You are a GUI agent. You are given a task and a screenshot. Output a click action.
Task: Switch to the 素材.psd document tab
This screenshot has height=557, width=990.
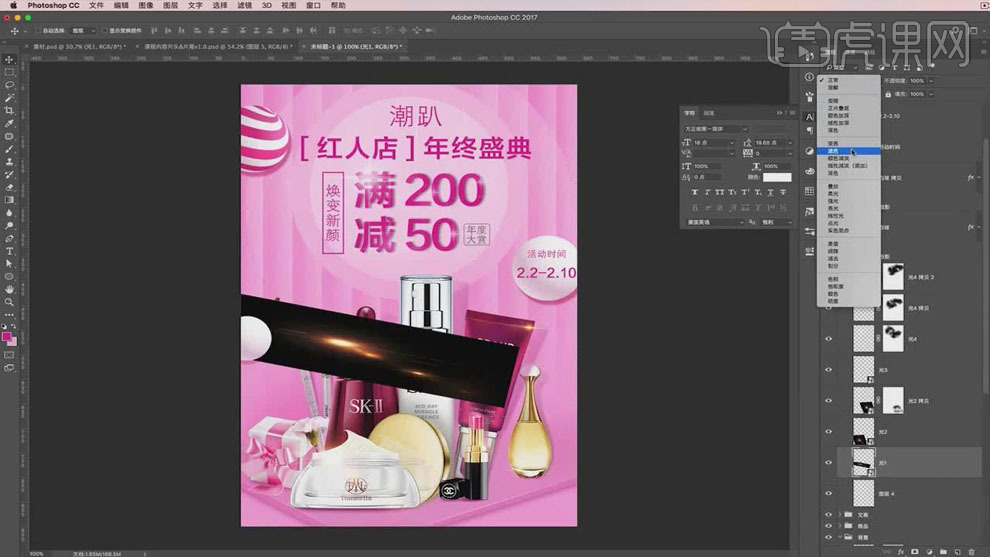tap(79, 47)
